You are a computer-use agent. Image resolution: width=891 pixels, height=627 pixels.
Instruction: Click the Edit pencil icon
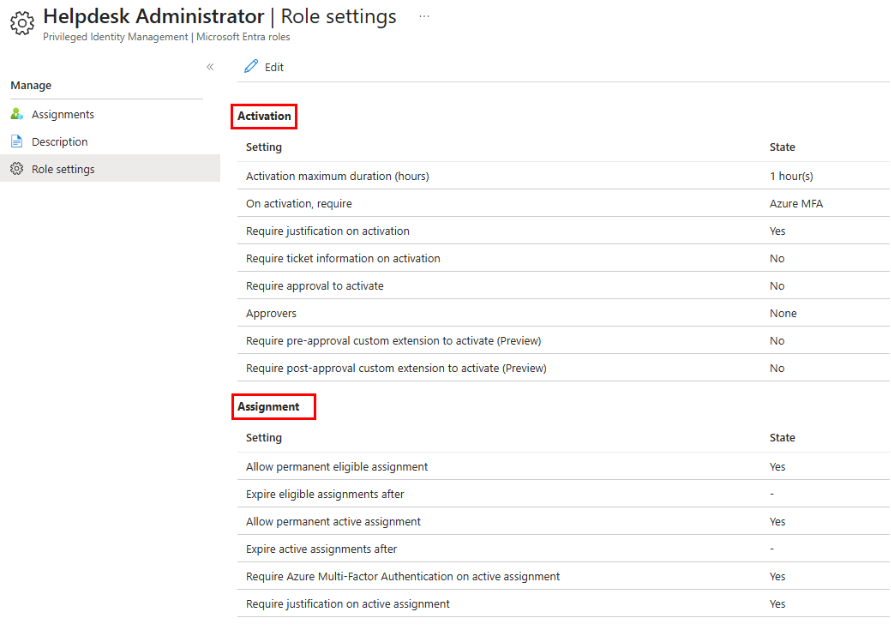point(251,67)
